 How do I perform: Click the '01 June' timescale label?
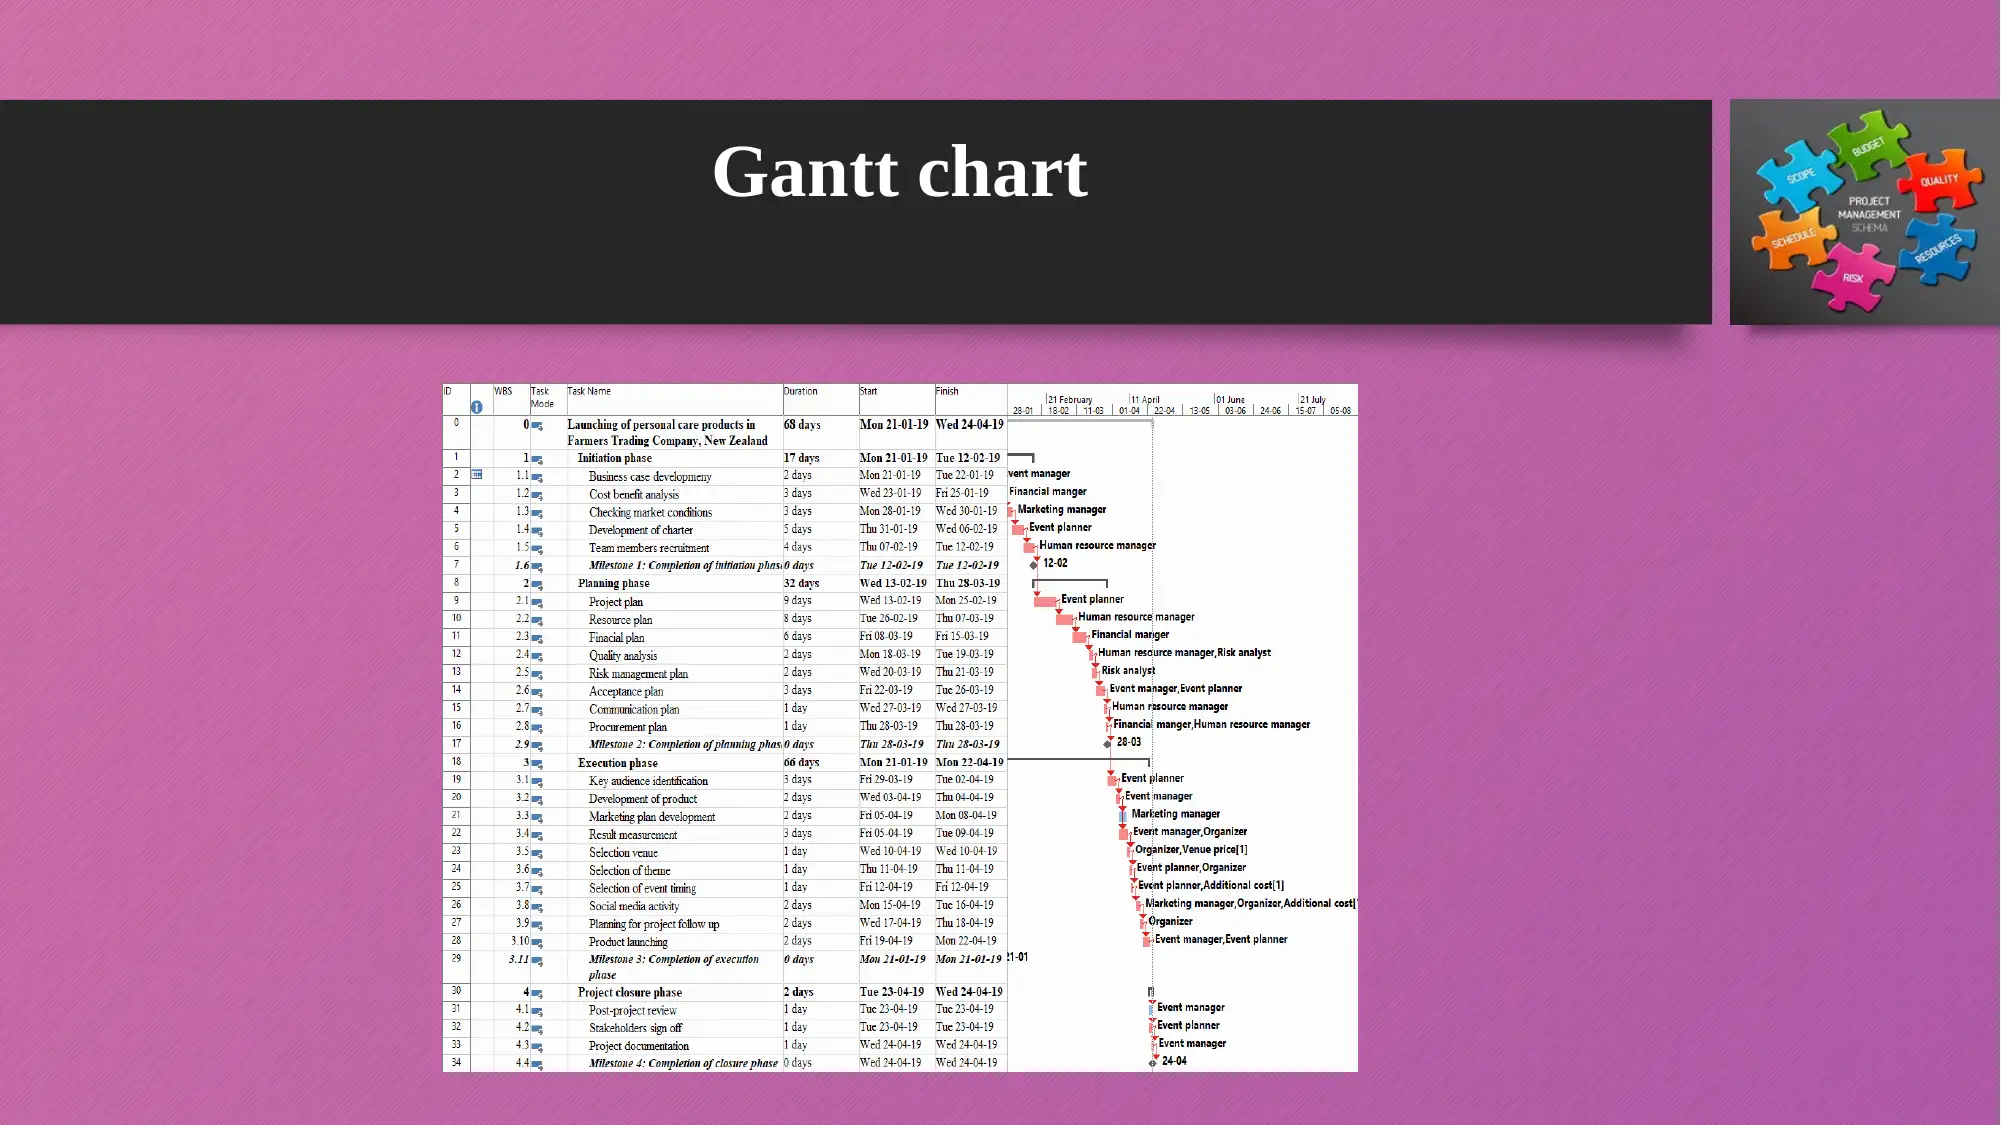click(1231, 400)
